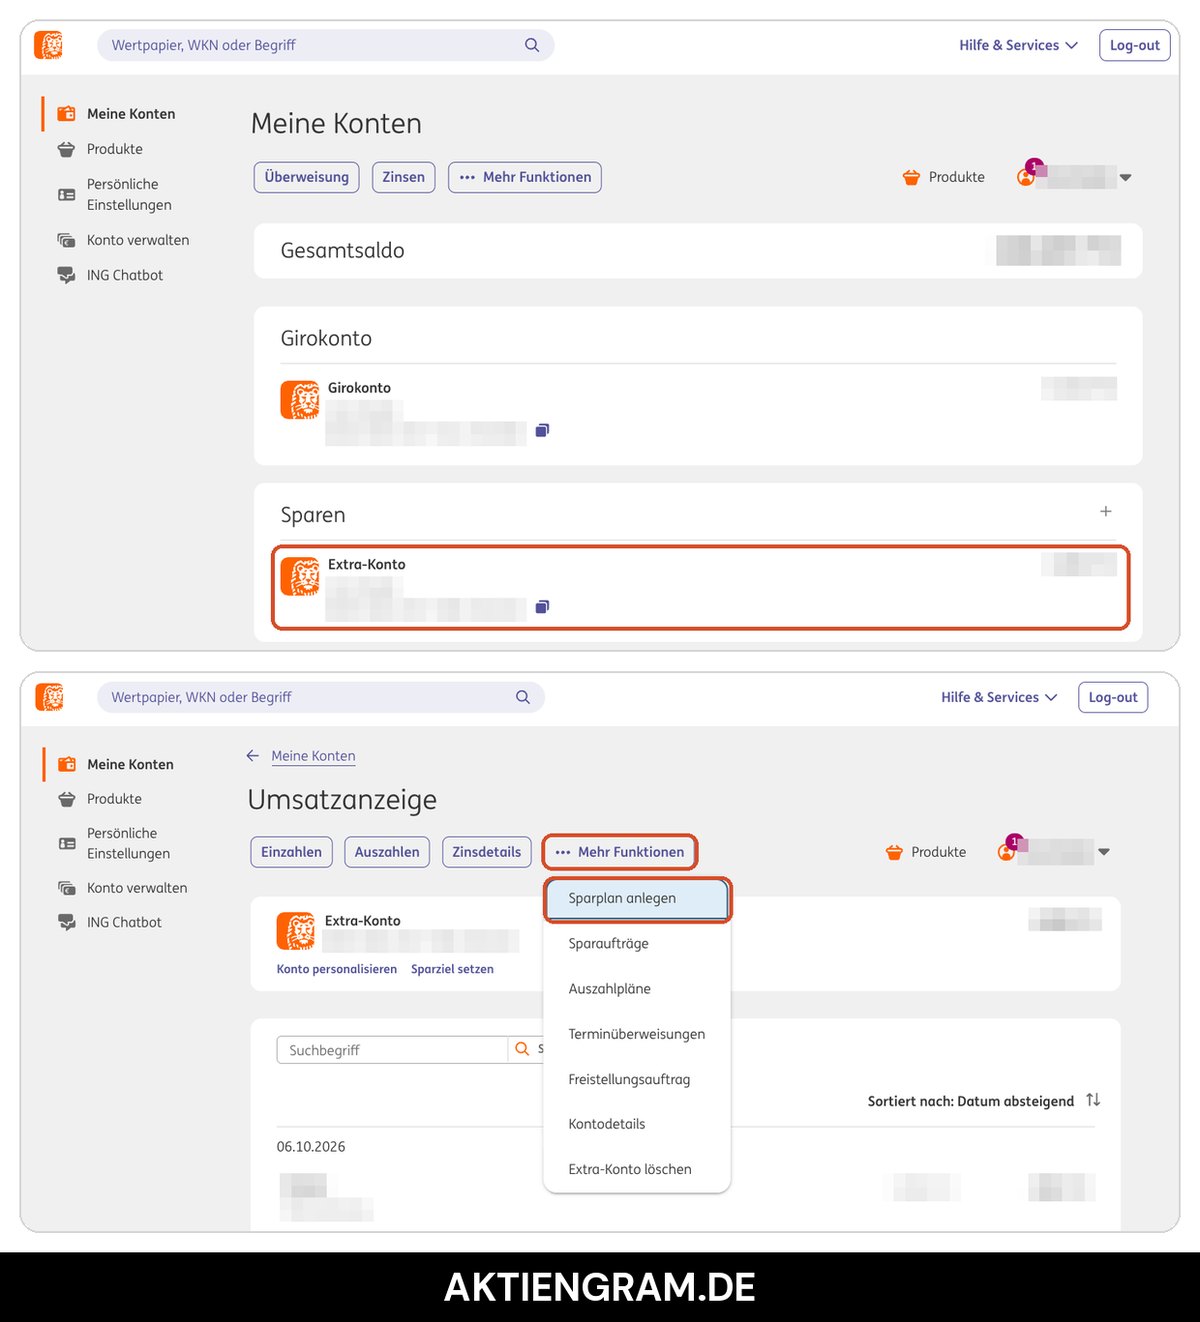Click the search magnifier in the bottom screenshot's header search
This screenshot has height=1322, width=1200.
pos(523,697)
